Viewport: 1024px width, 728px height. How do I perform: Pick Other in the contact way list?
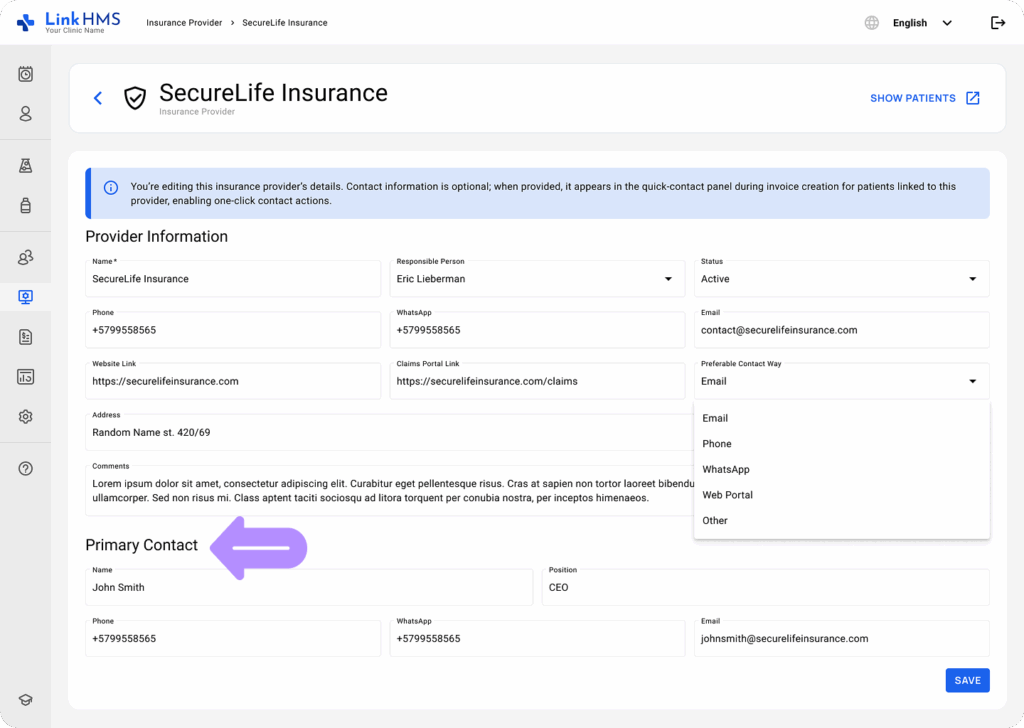click(x=715, y=521)
